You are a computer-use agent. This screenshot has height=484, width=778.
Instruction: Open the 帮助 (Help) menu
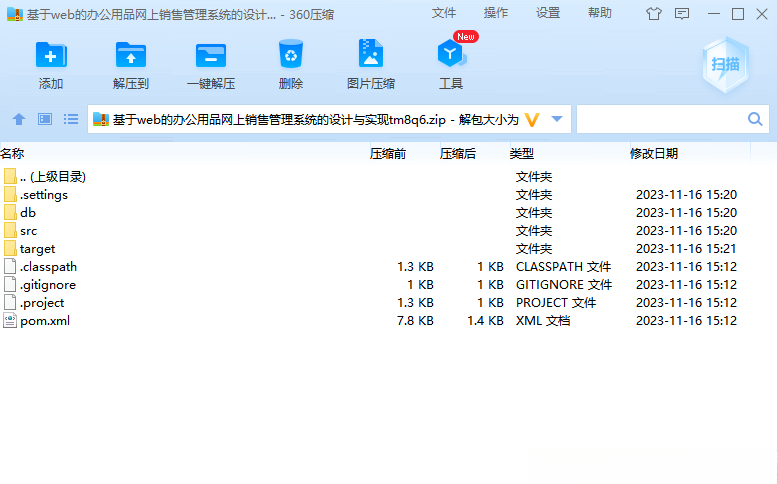[x=599, y=13]
